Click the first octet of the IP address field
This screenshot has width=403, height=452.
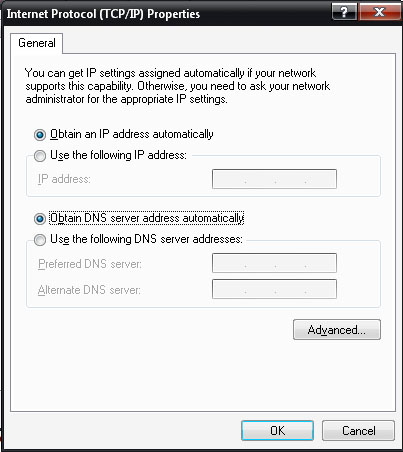click(229, 179)
